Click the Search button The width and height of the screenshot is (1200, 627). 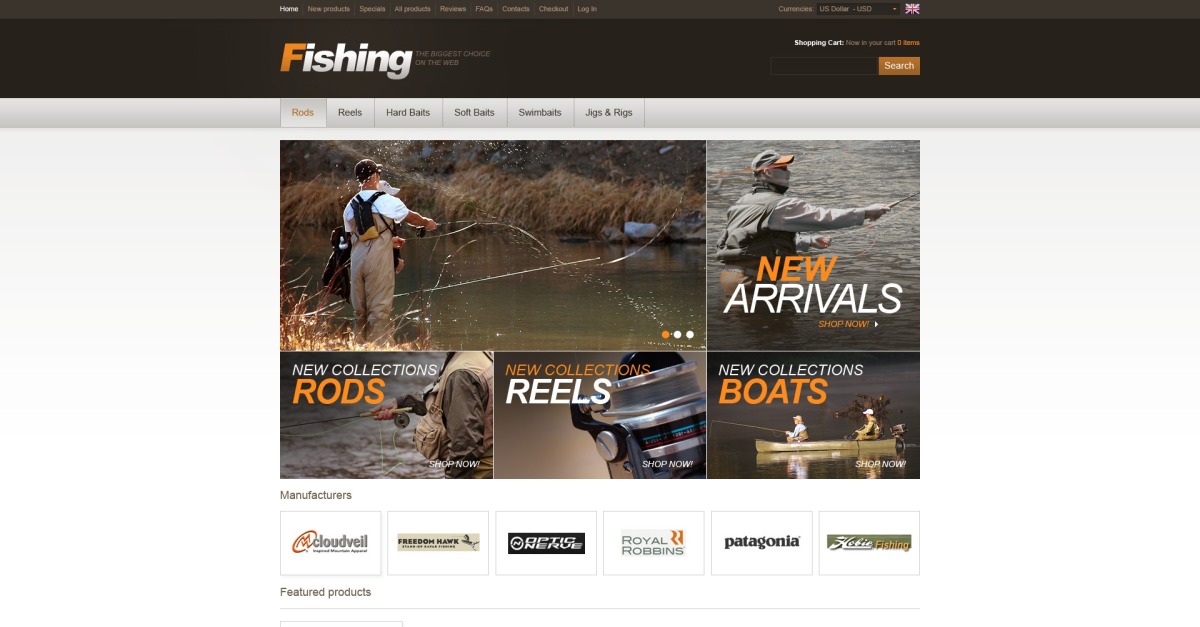pyautogui.click(x=899, y=66)
